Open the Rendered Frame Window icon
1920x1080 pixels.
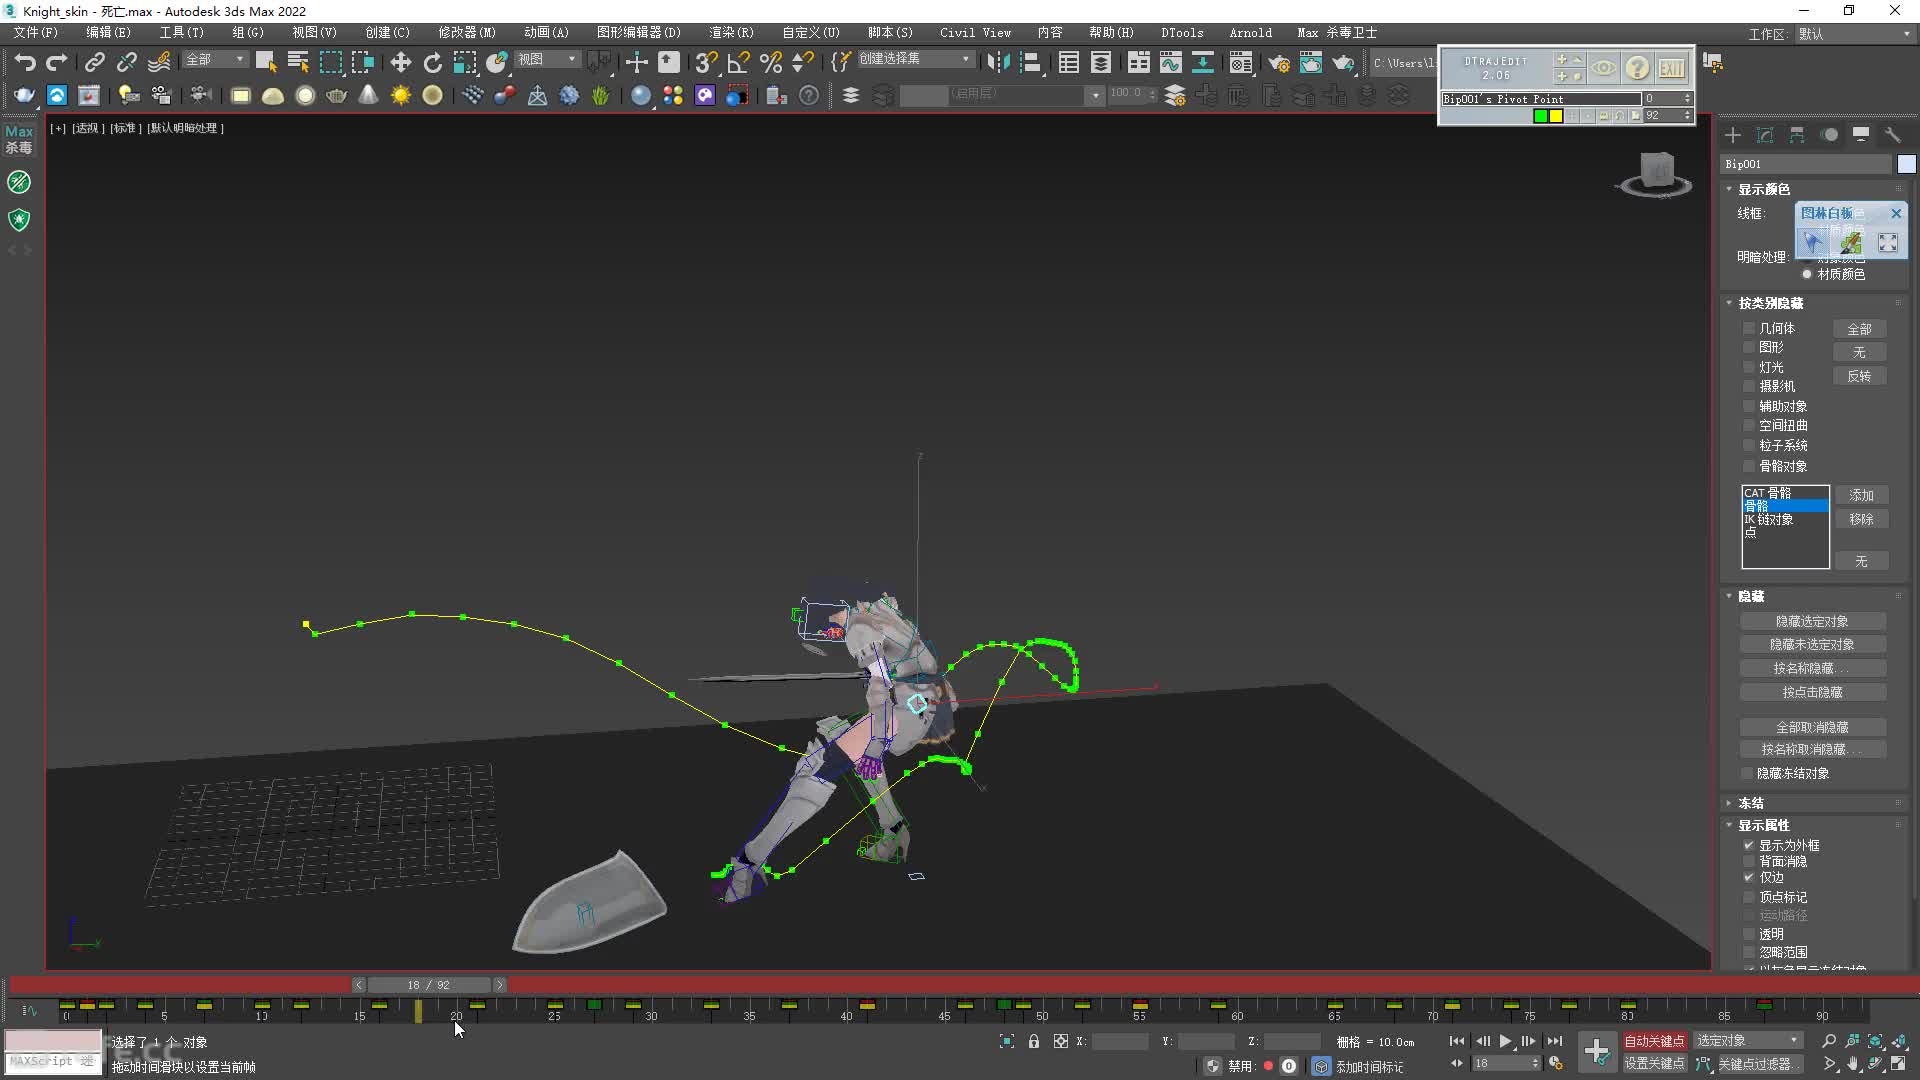(1311, 63)
